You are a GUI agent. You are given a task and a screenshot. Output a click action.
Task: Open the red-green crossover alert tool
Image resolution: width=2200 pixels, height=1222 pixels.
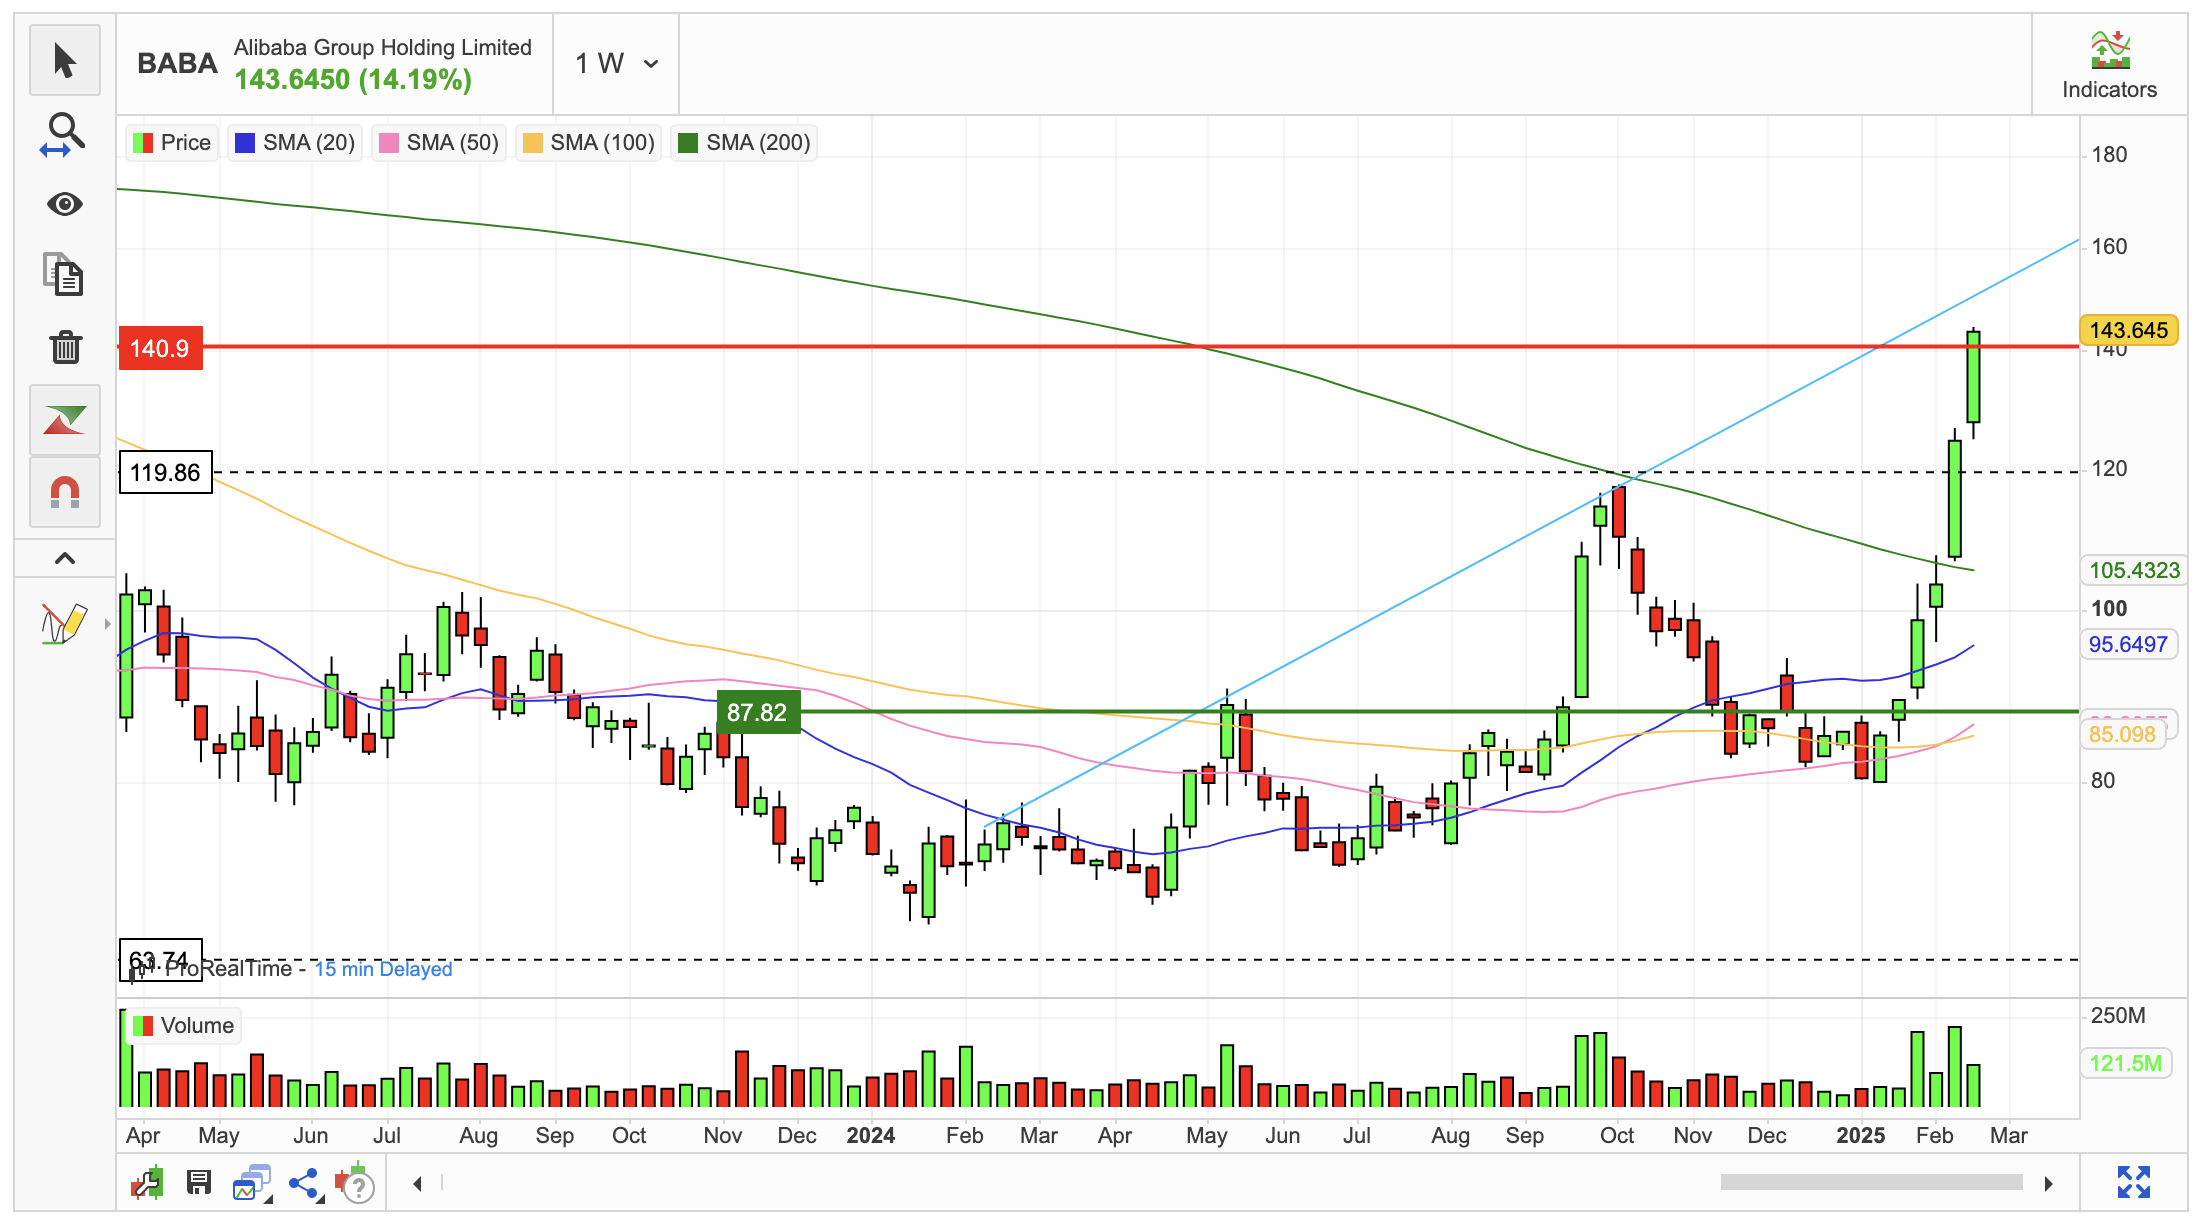click(x=65, y=420)
